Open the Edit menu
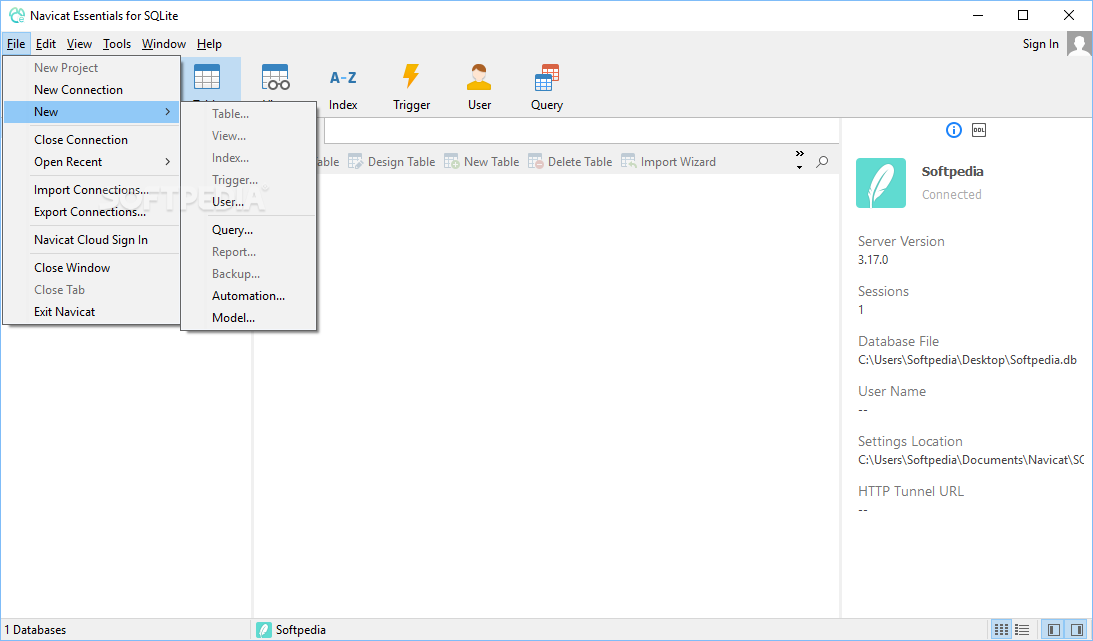This screenshot has height=641, width=1093. click(46, 44)
